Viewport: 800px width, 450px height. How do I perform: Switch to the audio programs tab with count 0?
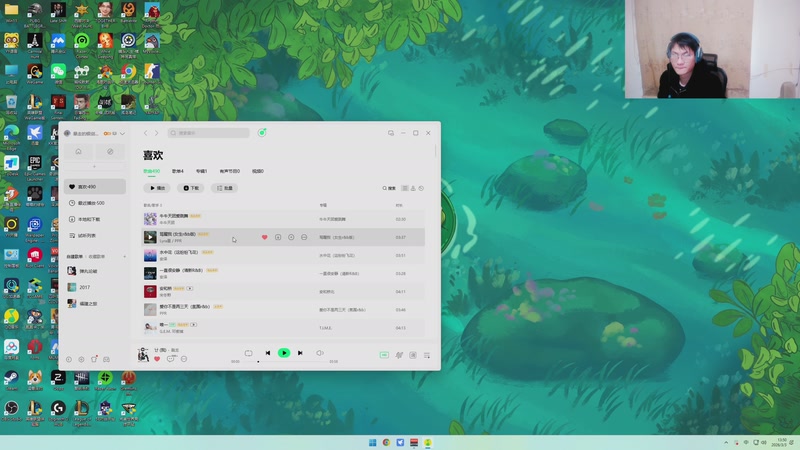(230, 171)
